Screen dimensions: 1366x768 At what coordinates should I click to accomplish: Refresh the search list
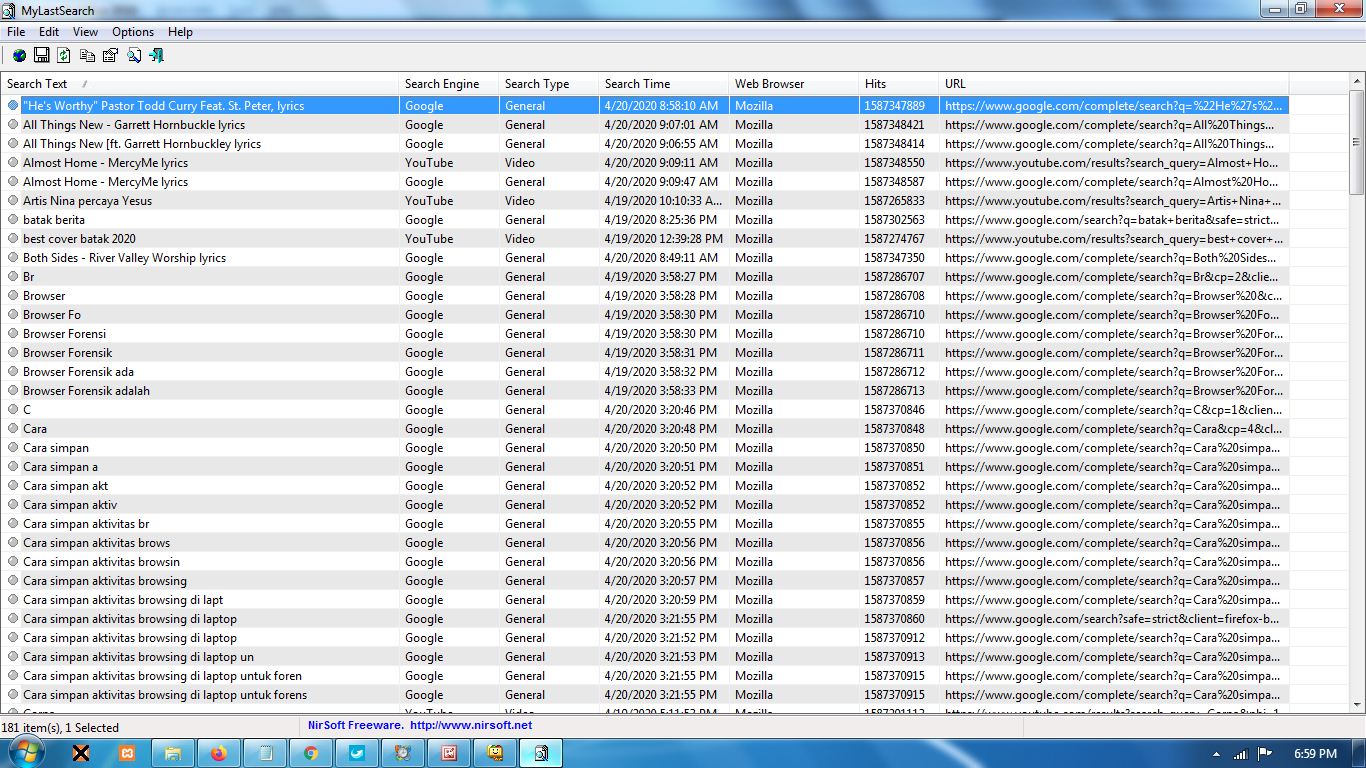click(x=64, y=56)
